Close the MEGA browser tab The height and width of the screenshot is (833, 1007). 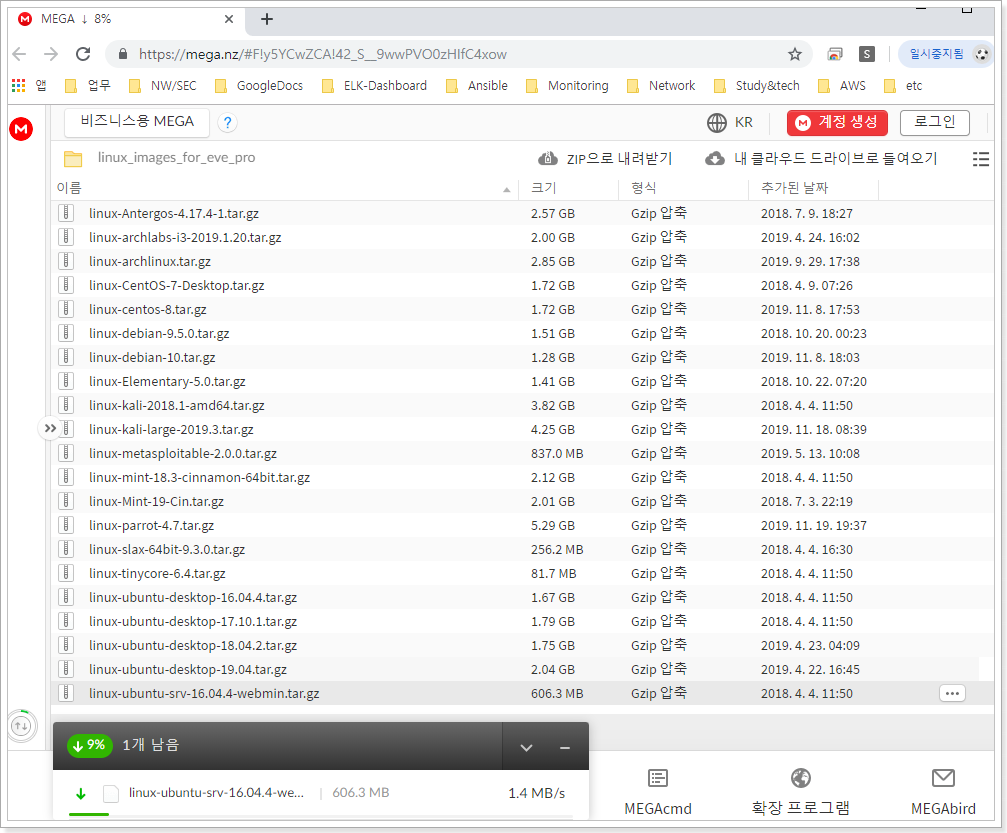pos(229,19)
